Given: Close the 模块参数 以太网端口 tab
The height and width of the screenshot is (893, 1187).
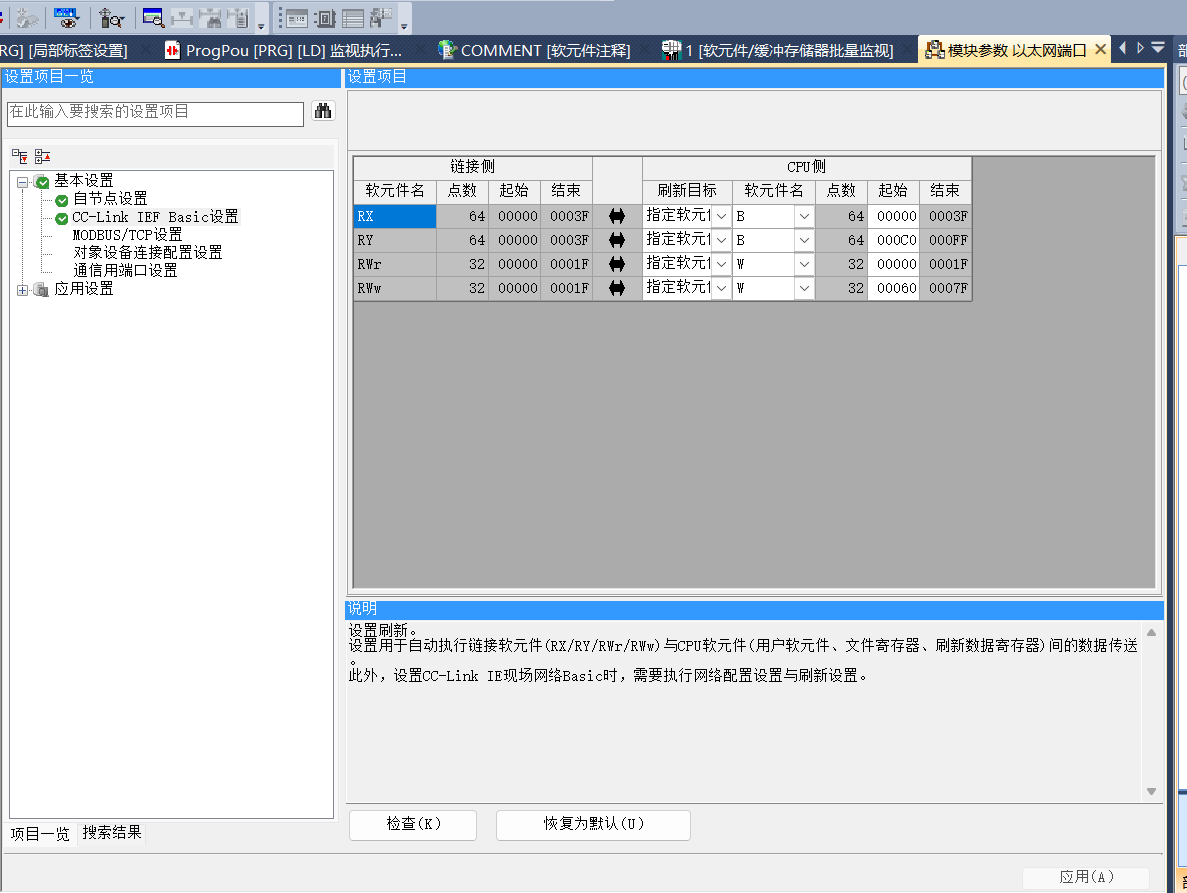Looking at the screenshot, I should (1101, 49).
